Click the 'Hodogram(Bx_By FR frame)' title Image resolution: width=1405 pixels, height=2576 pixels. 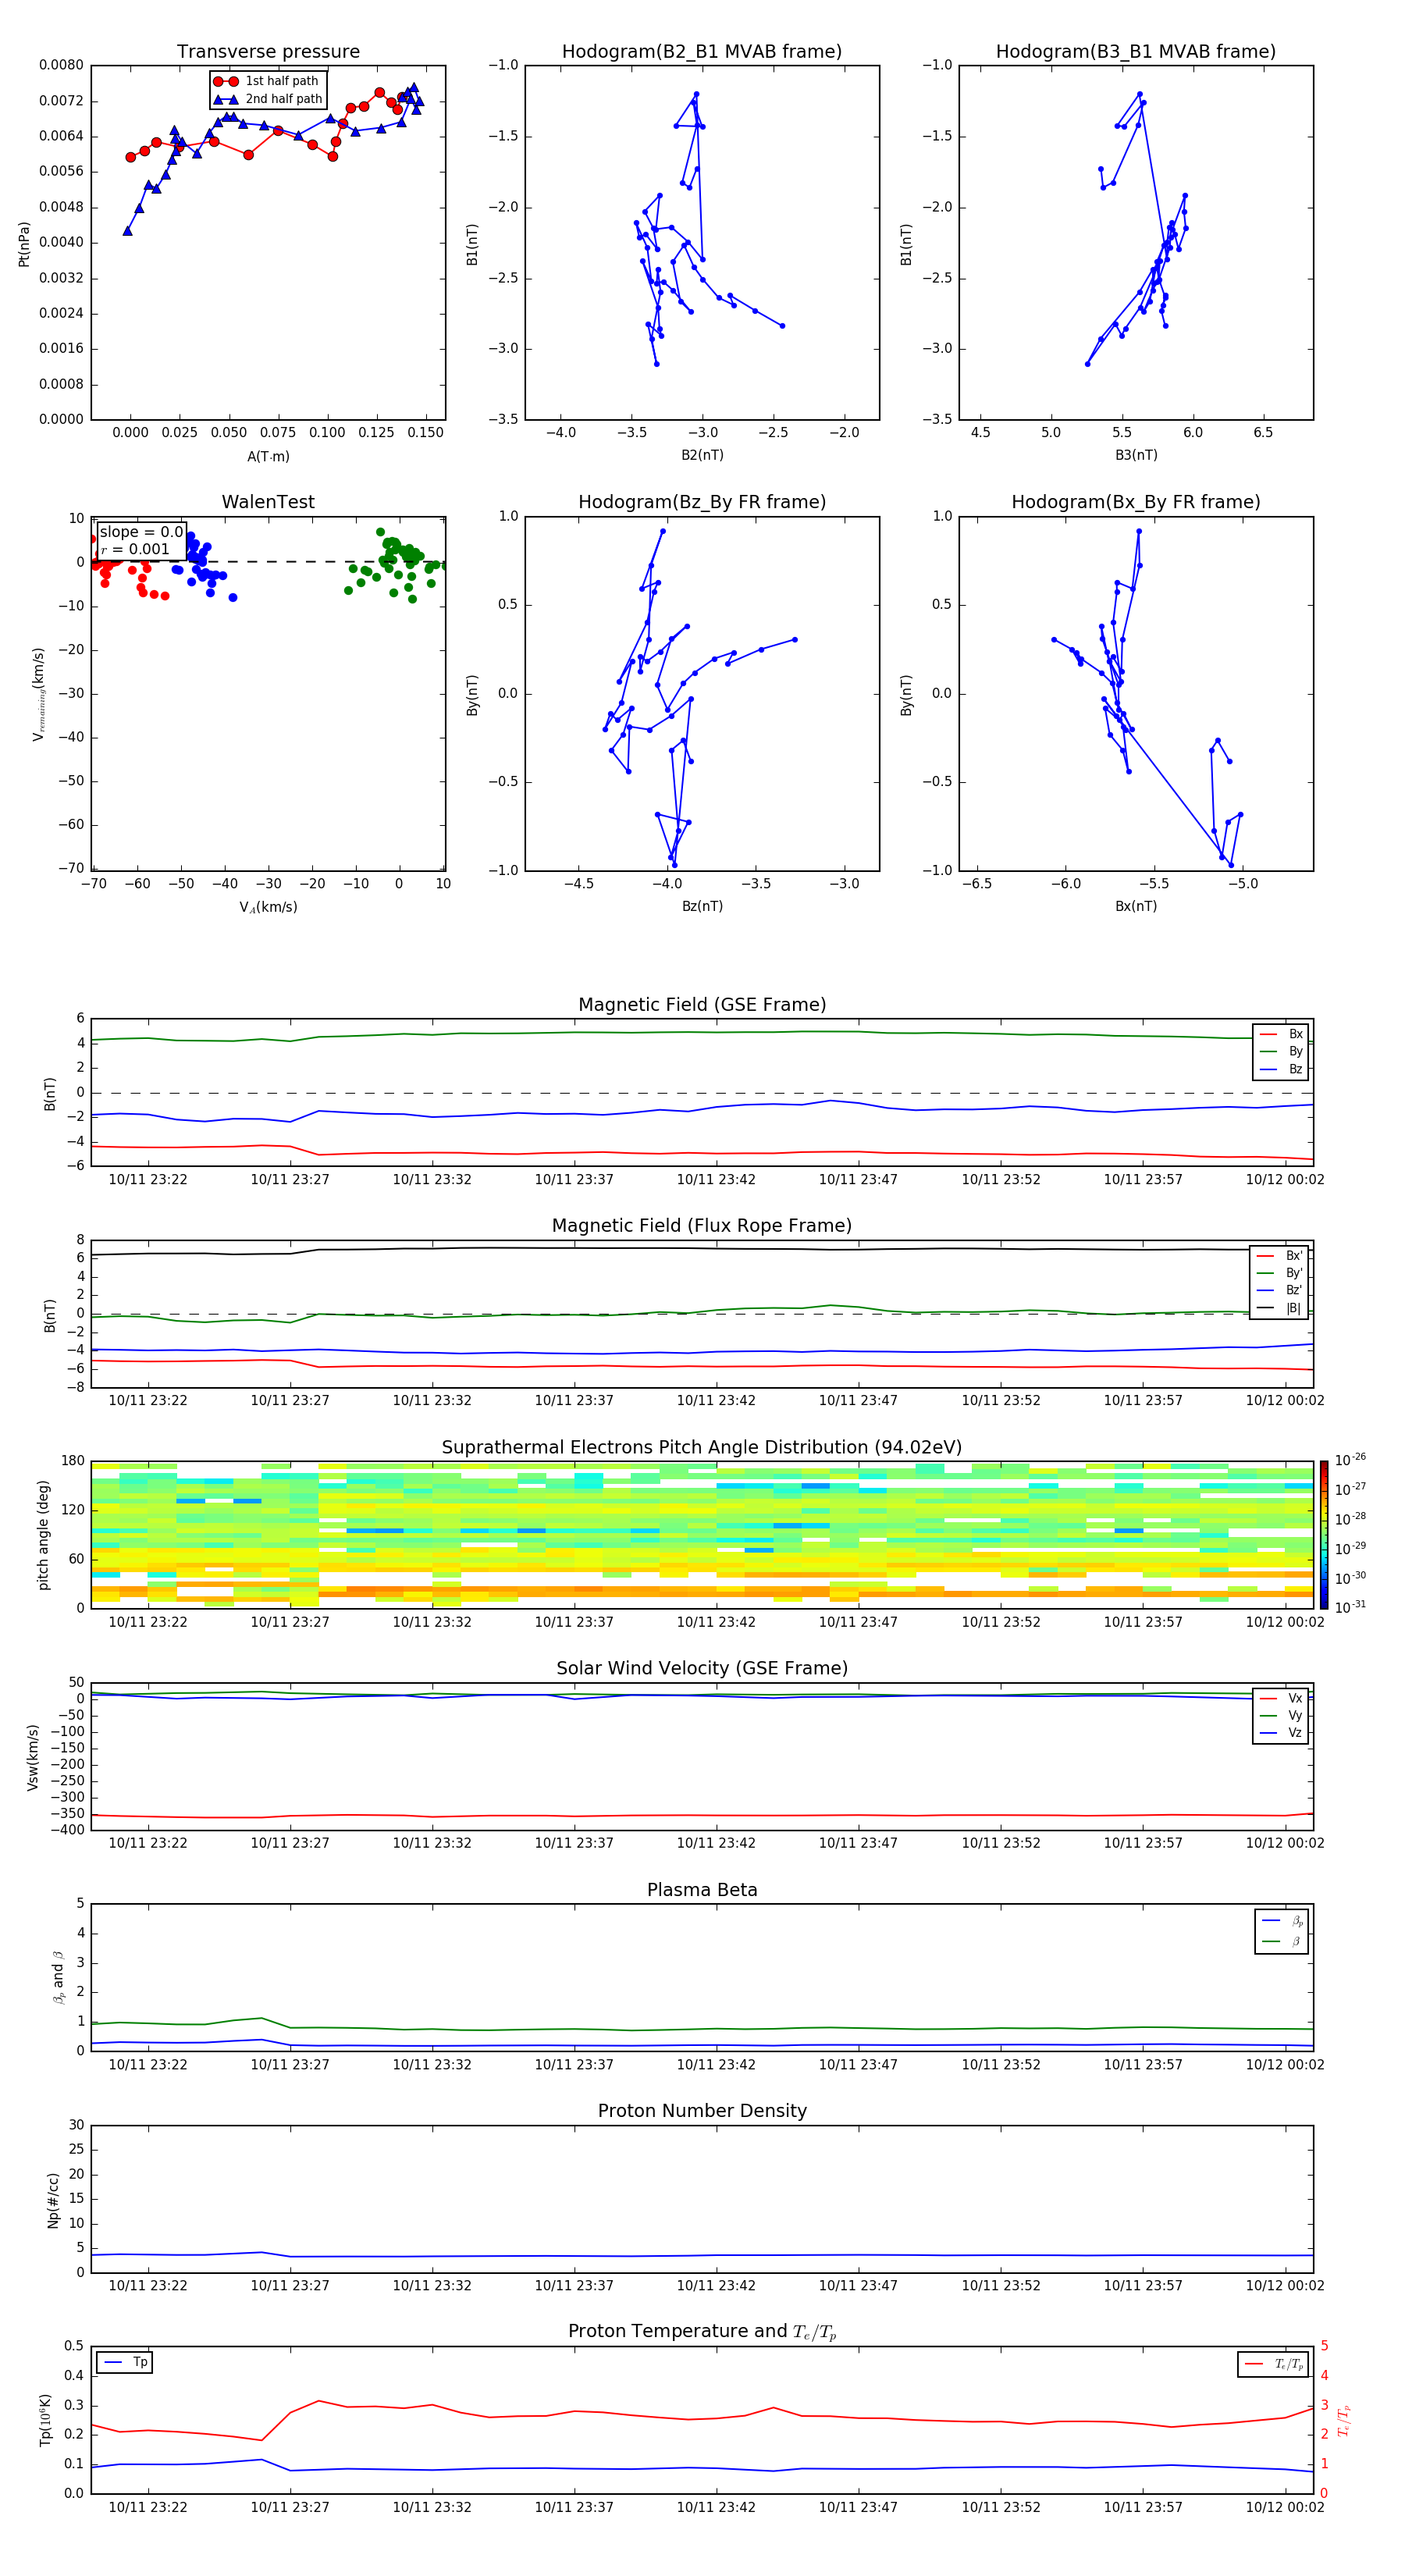(1136, 502)
